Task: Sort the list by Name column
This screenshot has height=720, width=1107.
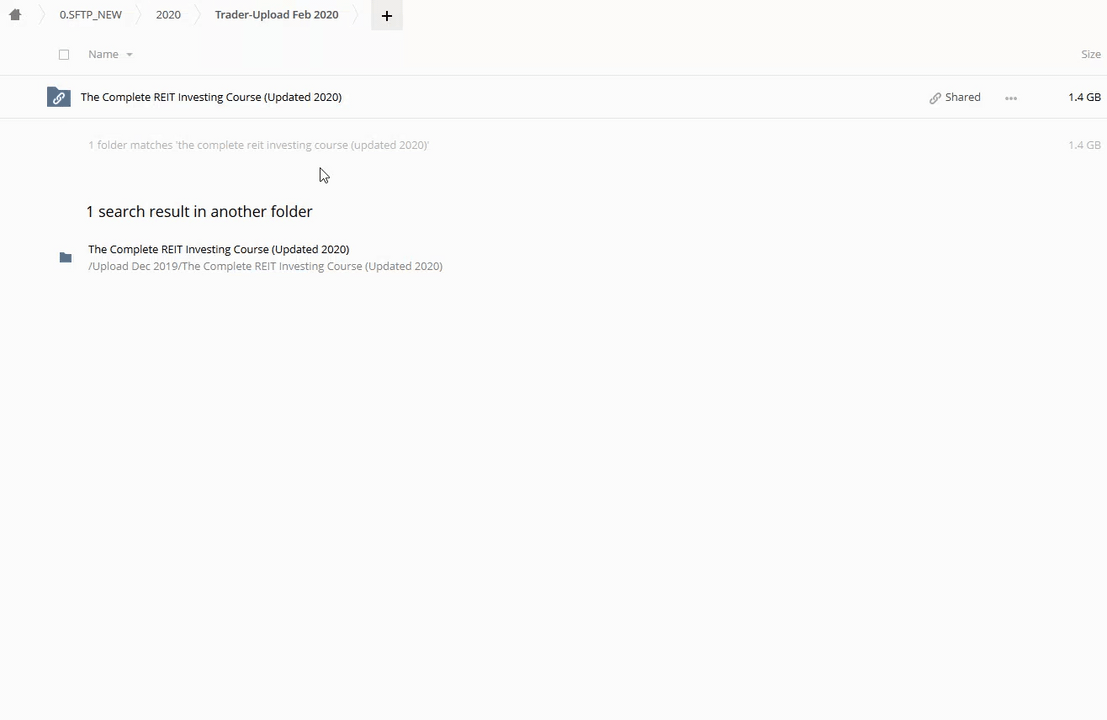Action: [x=103, y=55]
